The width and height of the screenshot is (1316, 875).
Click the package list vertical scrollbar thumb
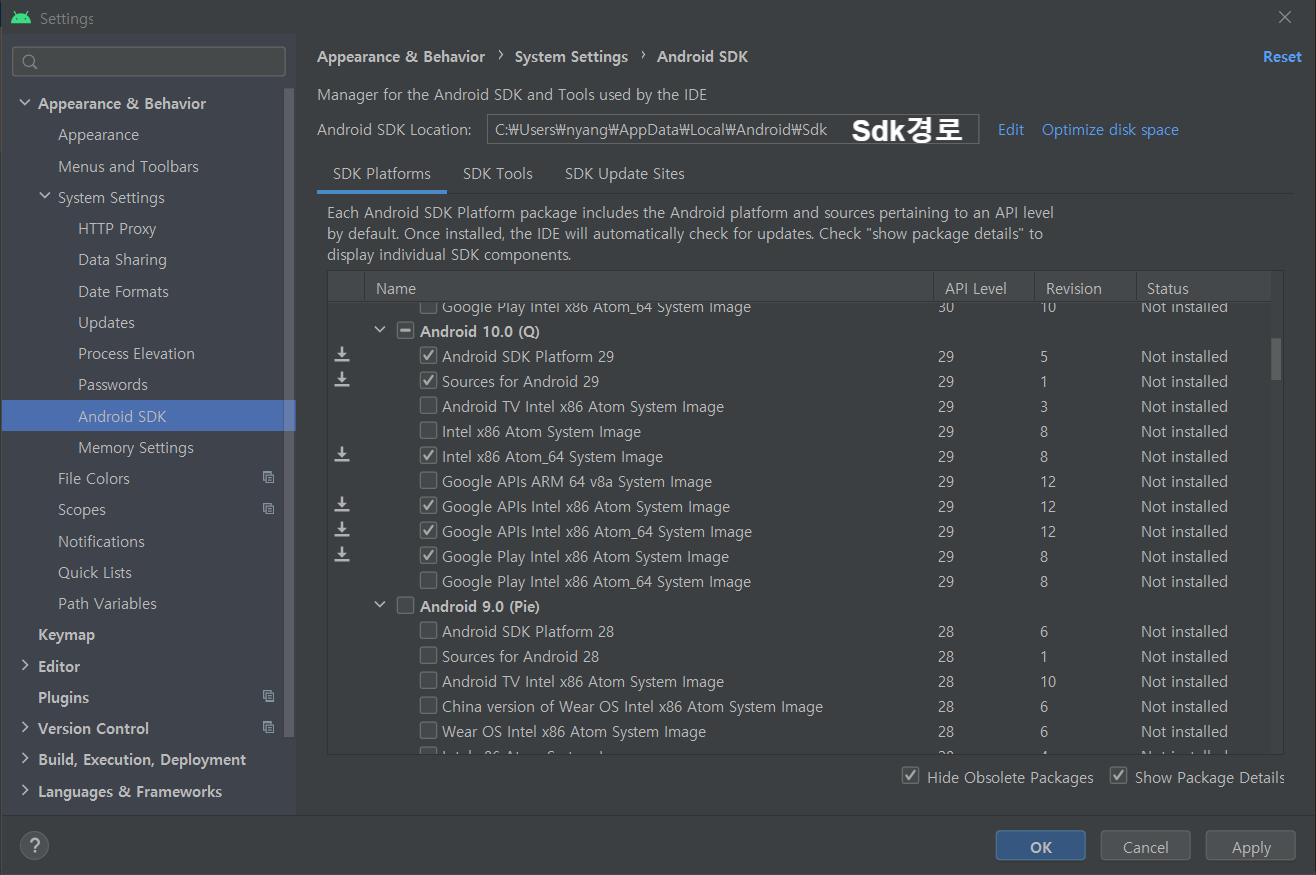click(x=1276, y=359)
